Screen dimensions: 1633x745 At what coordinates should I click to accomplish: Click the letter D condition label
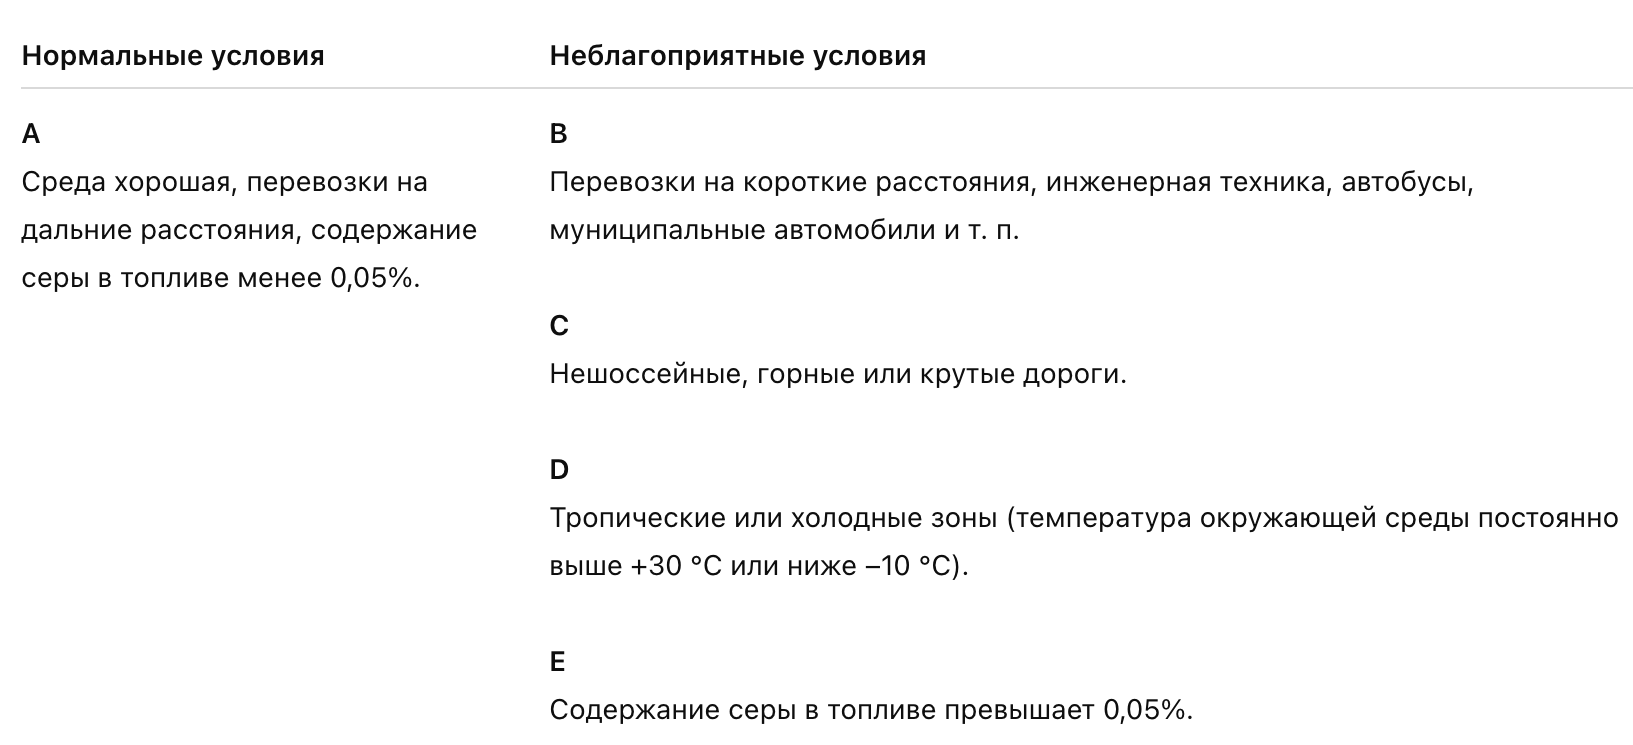tap(559, 470)
